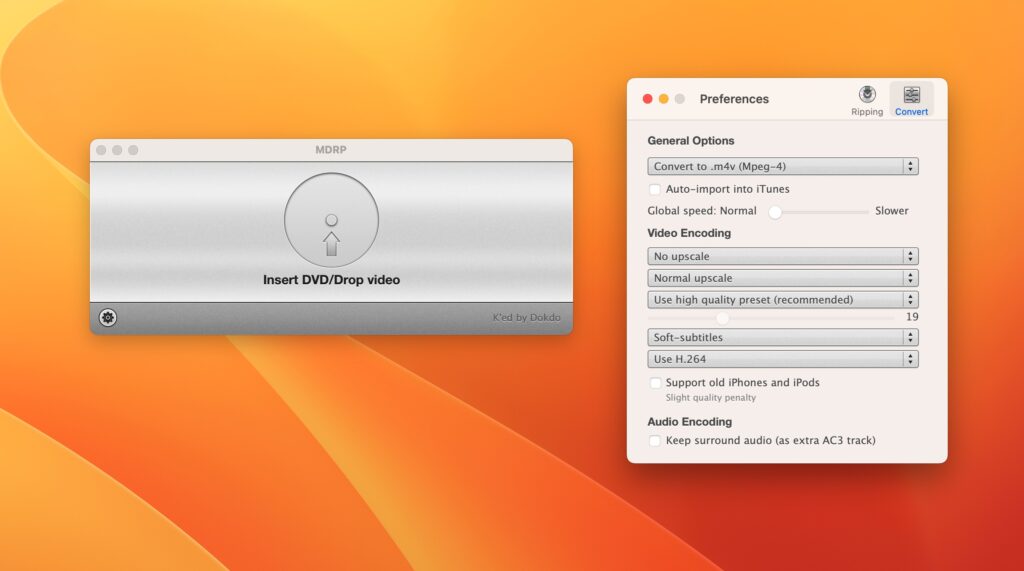Click the MDRP window minimize button
Image resolution: width=1024 pixels, height=571 pixels.
pyautogui.click(x=117, y=150)
